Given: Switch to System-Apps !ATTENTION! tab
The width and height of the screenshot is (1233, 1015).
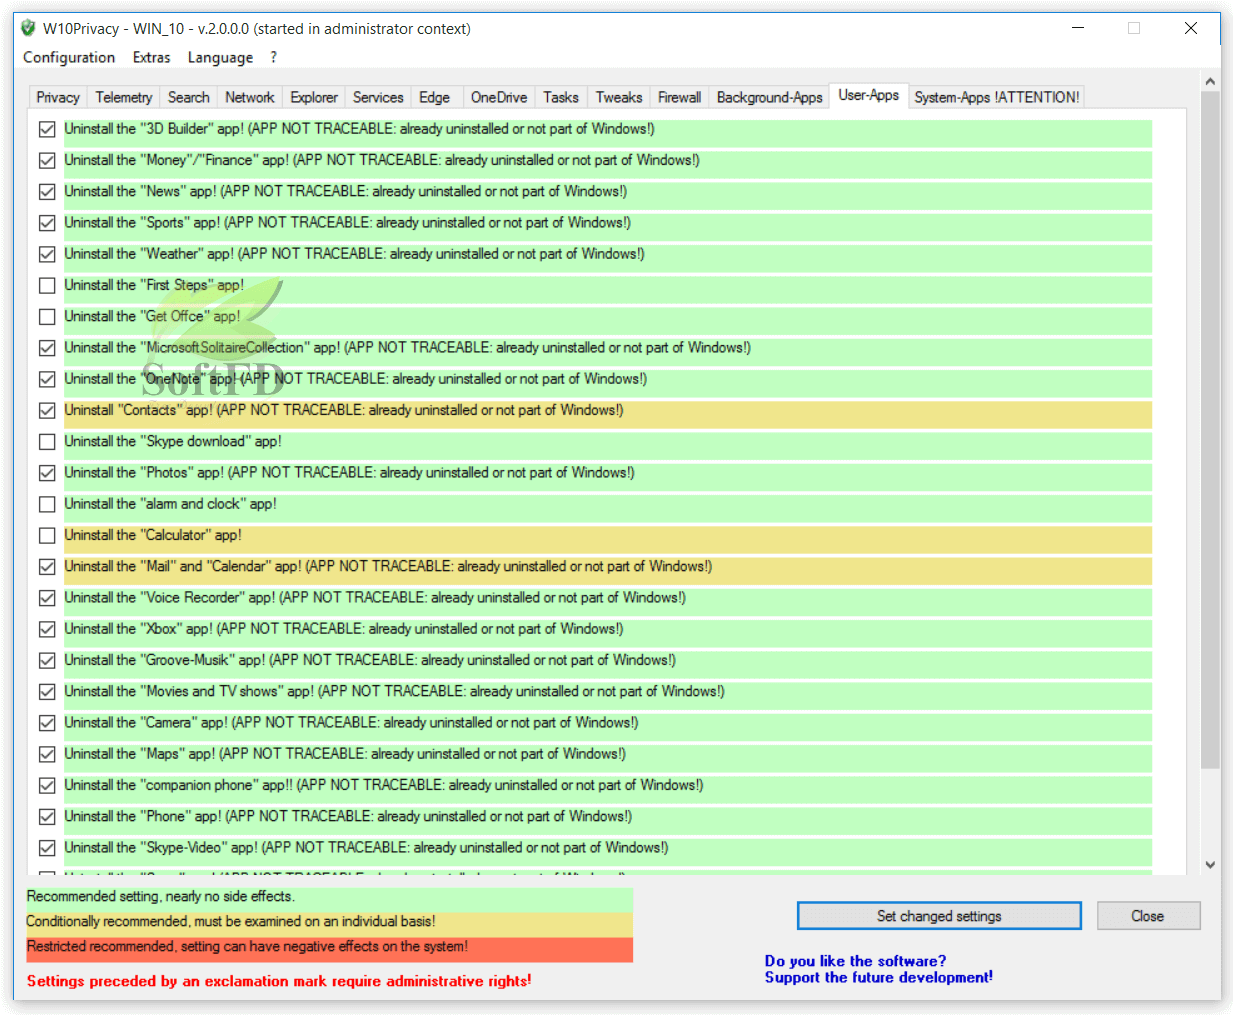Looking at the screenshot, I should pos(996,97).
